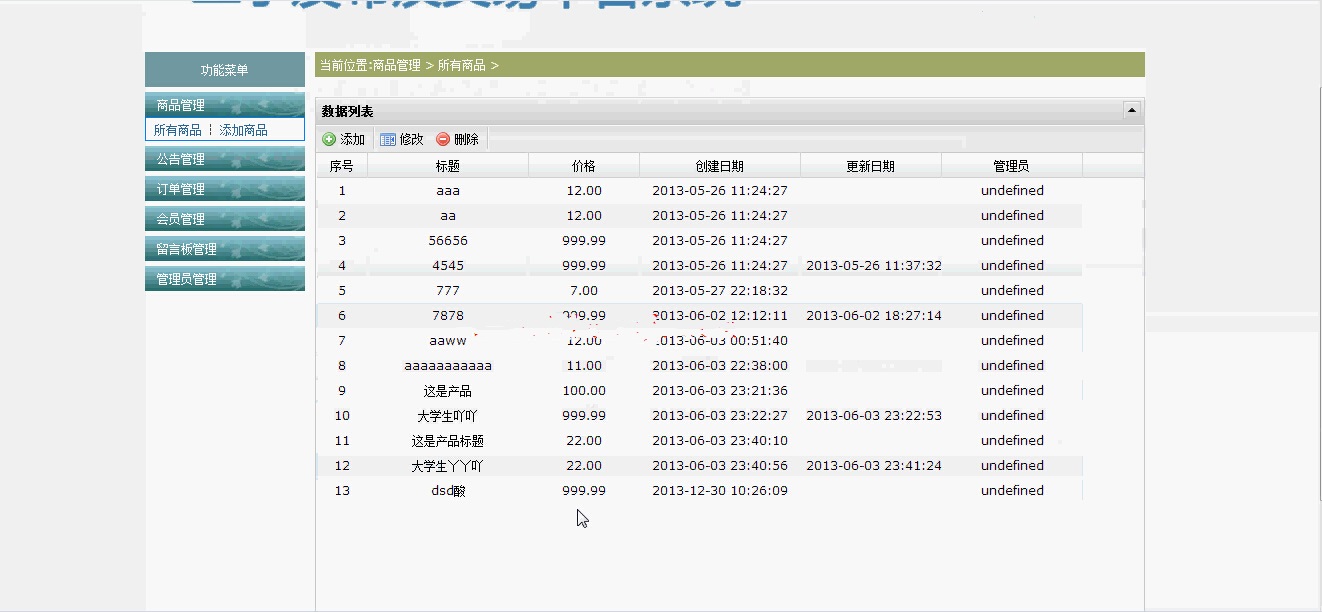The height and width of the screenshot is (612, 1322).
Task: Select the row titled aaa
Action: [699, 190]
